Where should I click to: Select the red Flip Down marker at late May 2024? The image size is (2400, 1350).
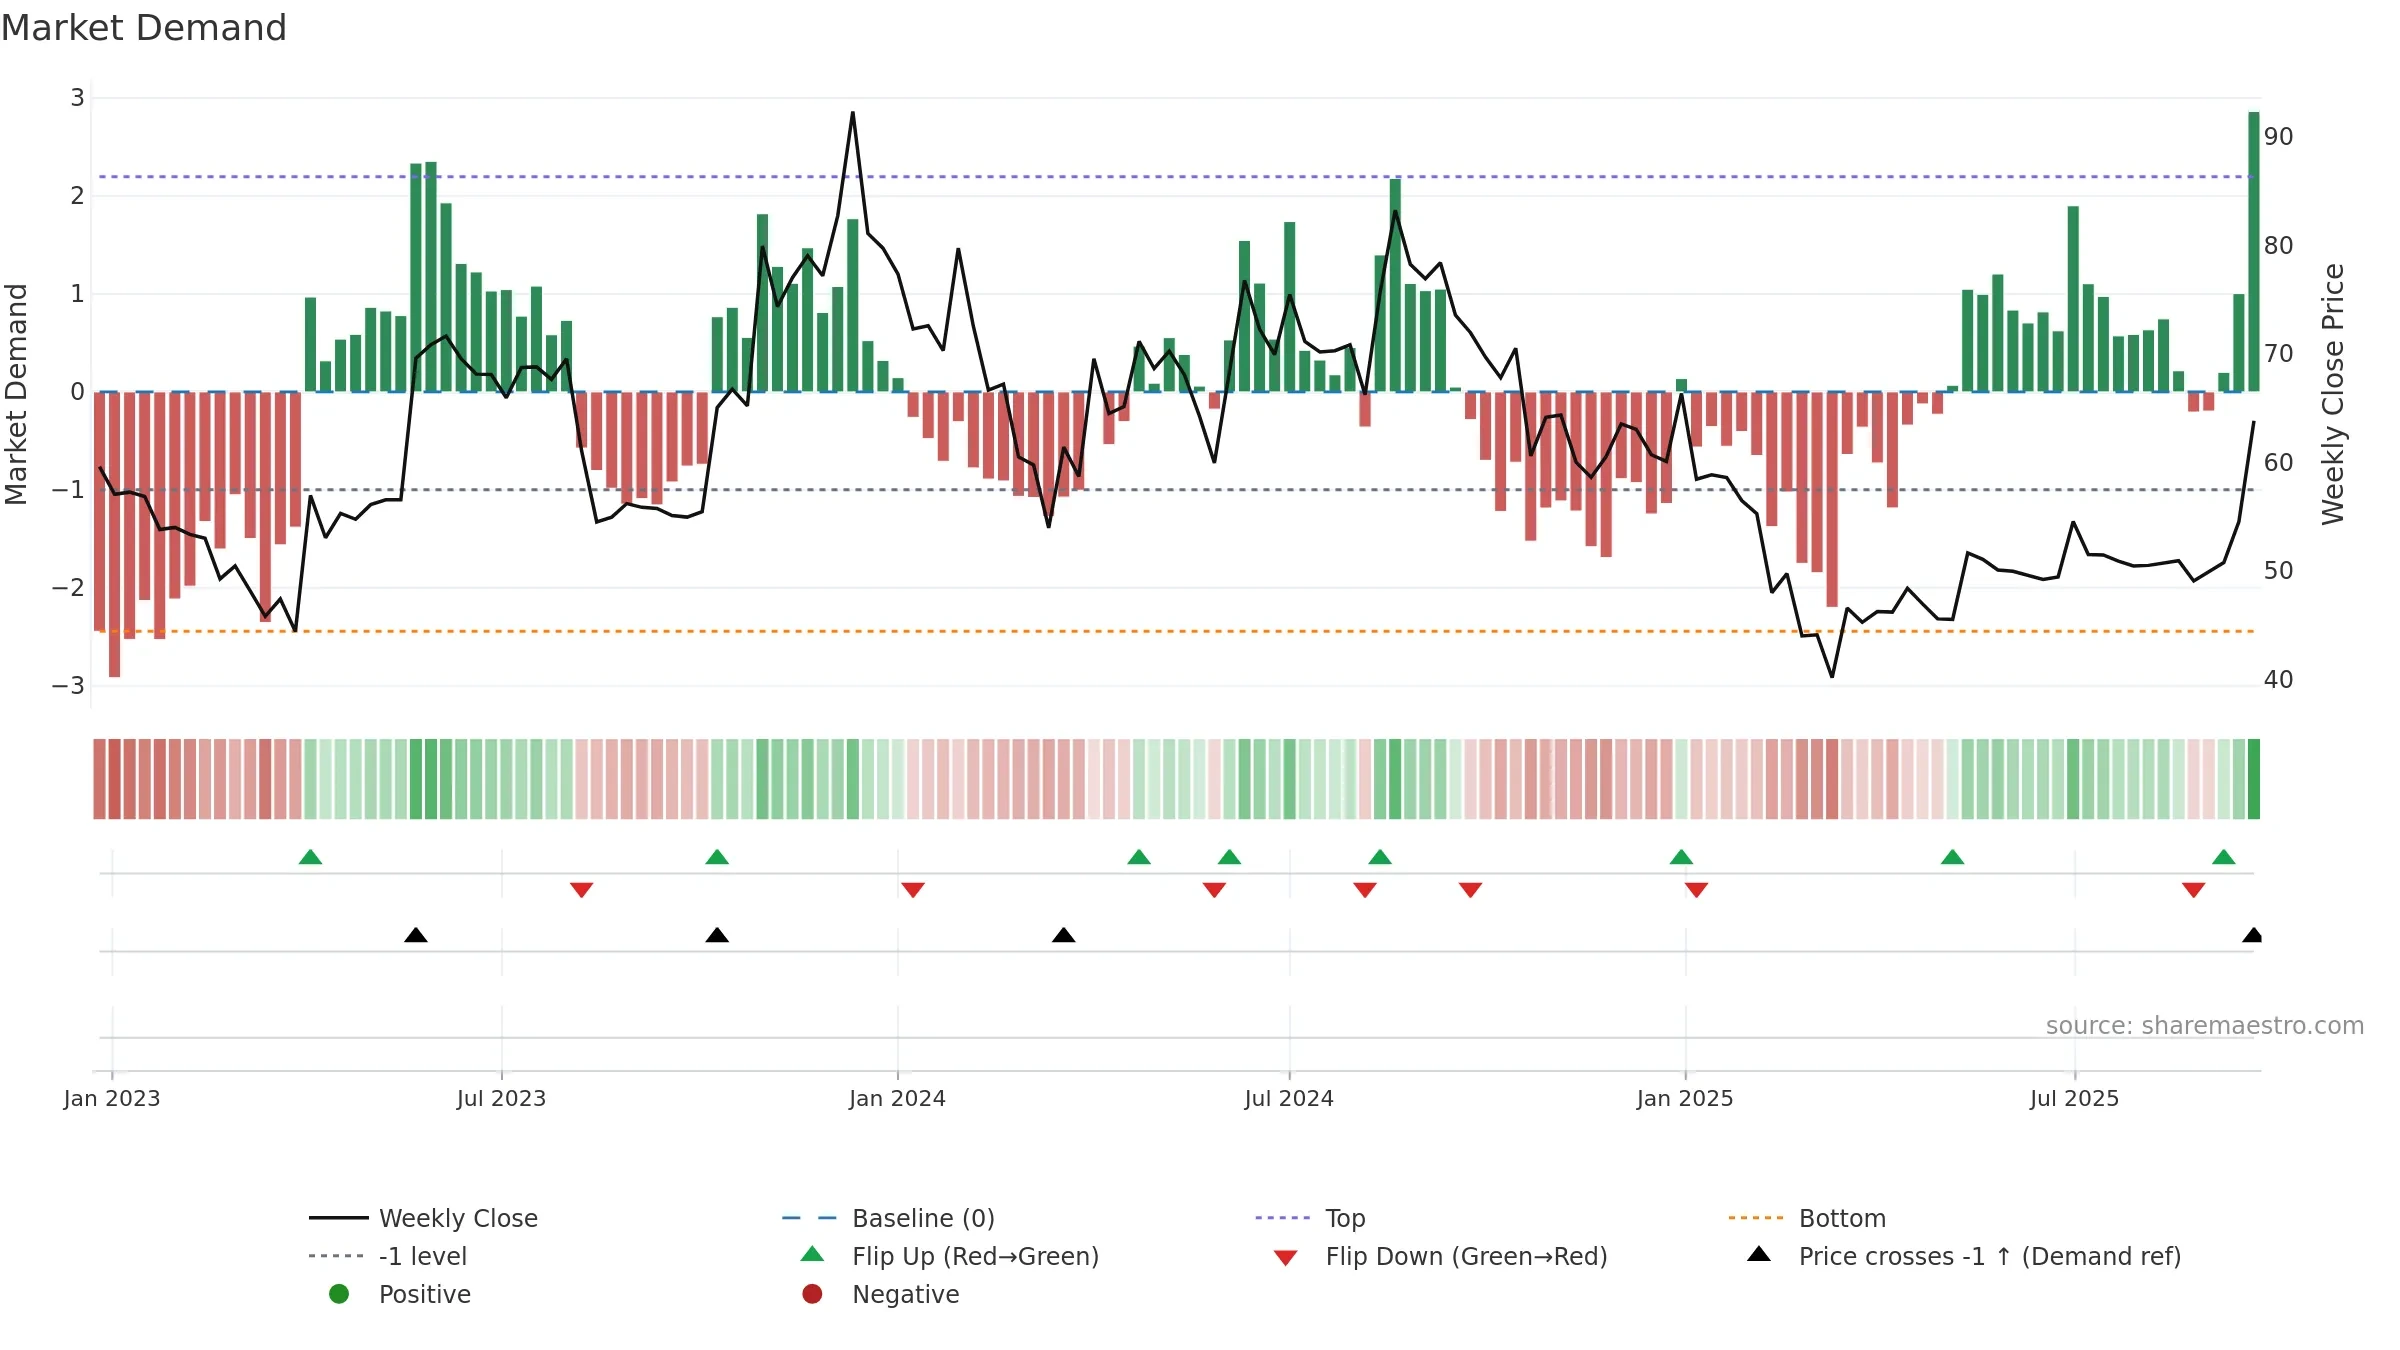pyautogui.click(x=1215, y=890)
